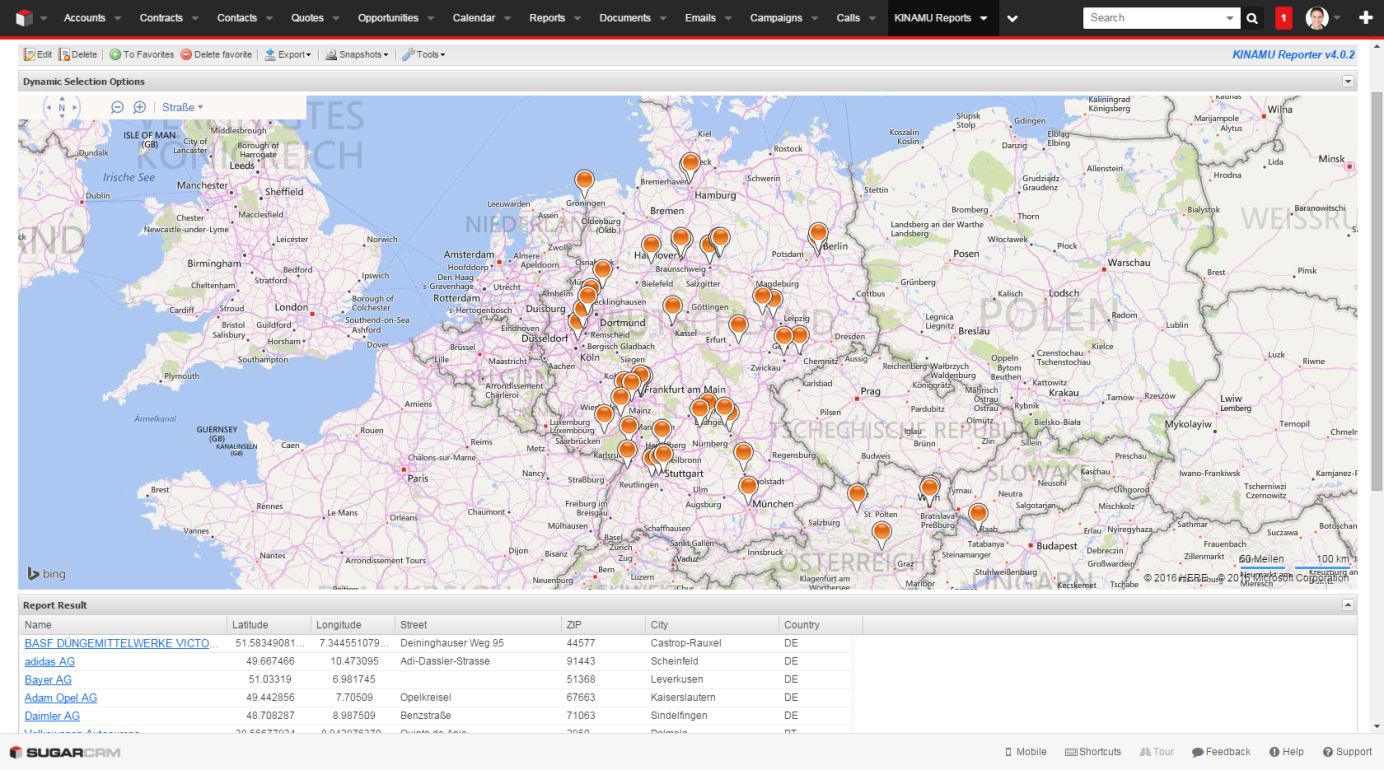Open the red notifications badge
The height and width of the screenshot is (770, 1384).
click(1284, 18)
